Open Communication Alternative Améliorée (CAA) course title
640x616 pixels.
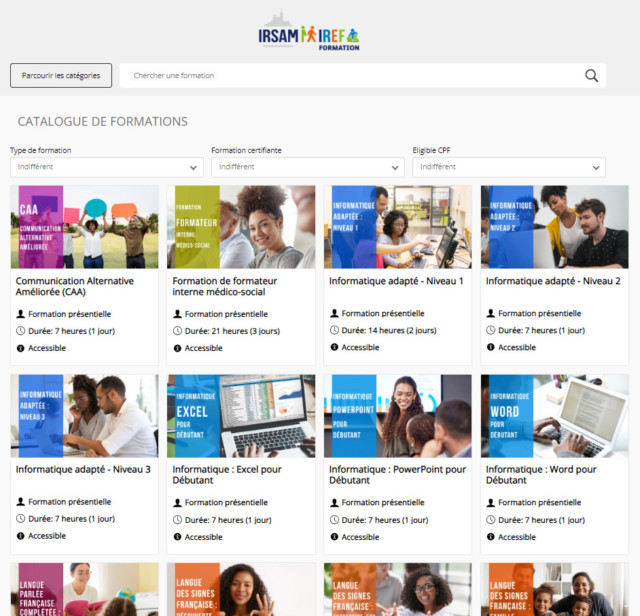coord(75,287)
